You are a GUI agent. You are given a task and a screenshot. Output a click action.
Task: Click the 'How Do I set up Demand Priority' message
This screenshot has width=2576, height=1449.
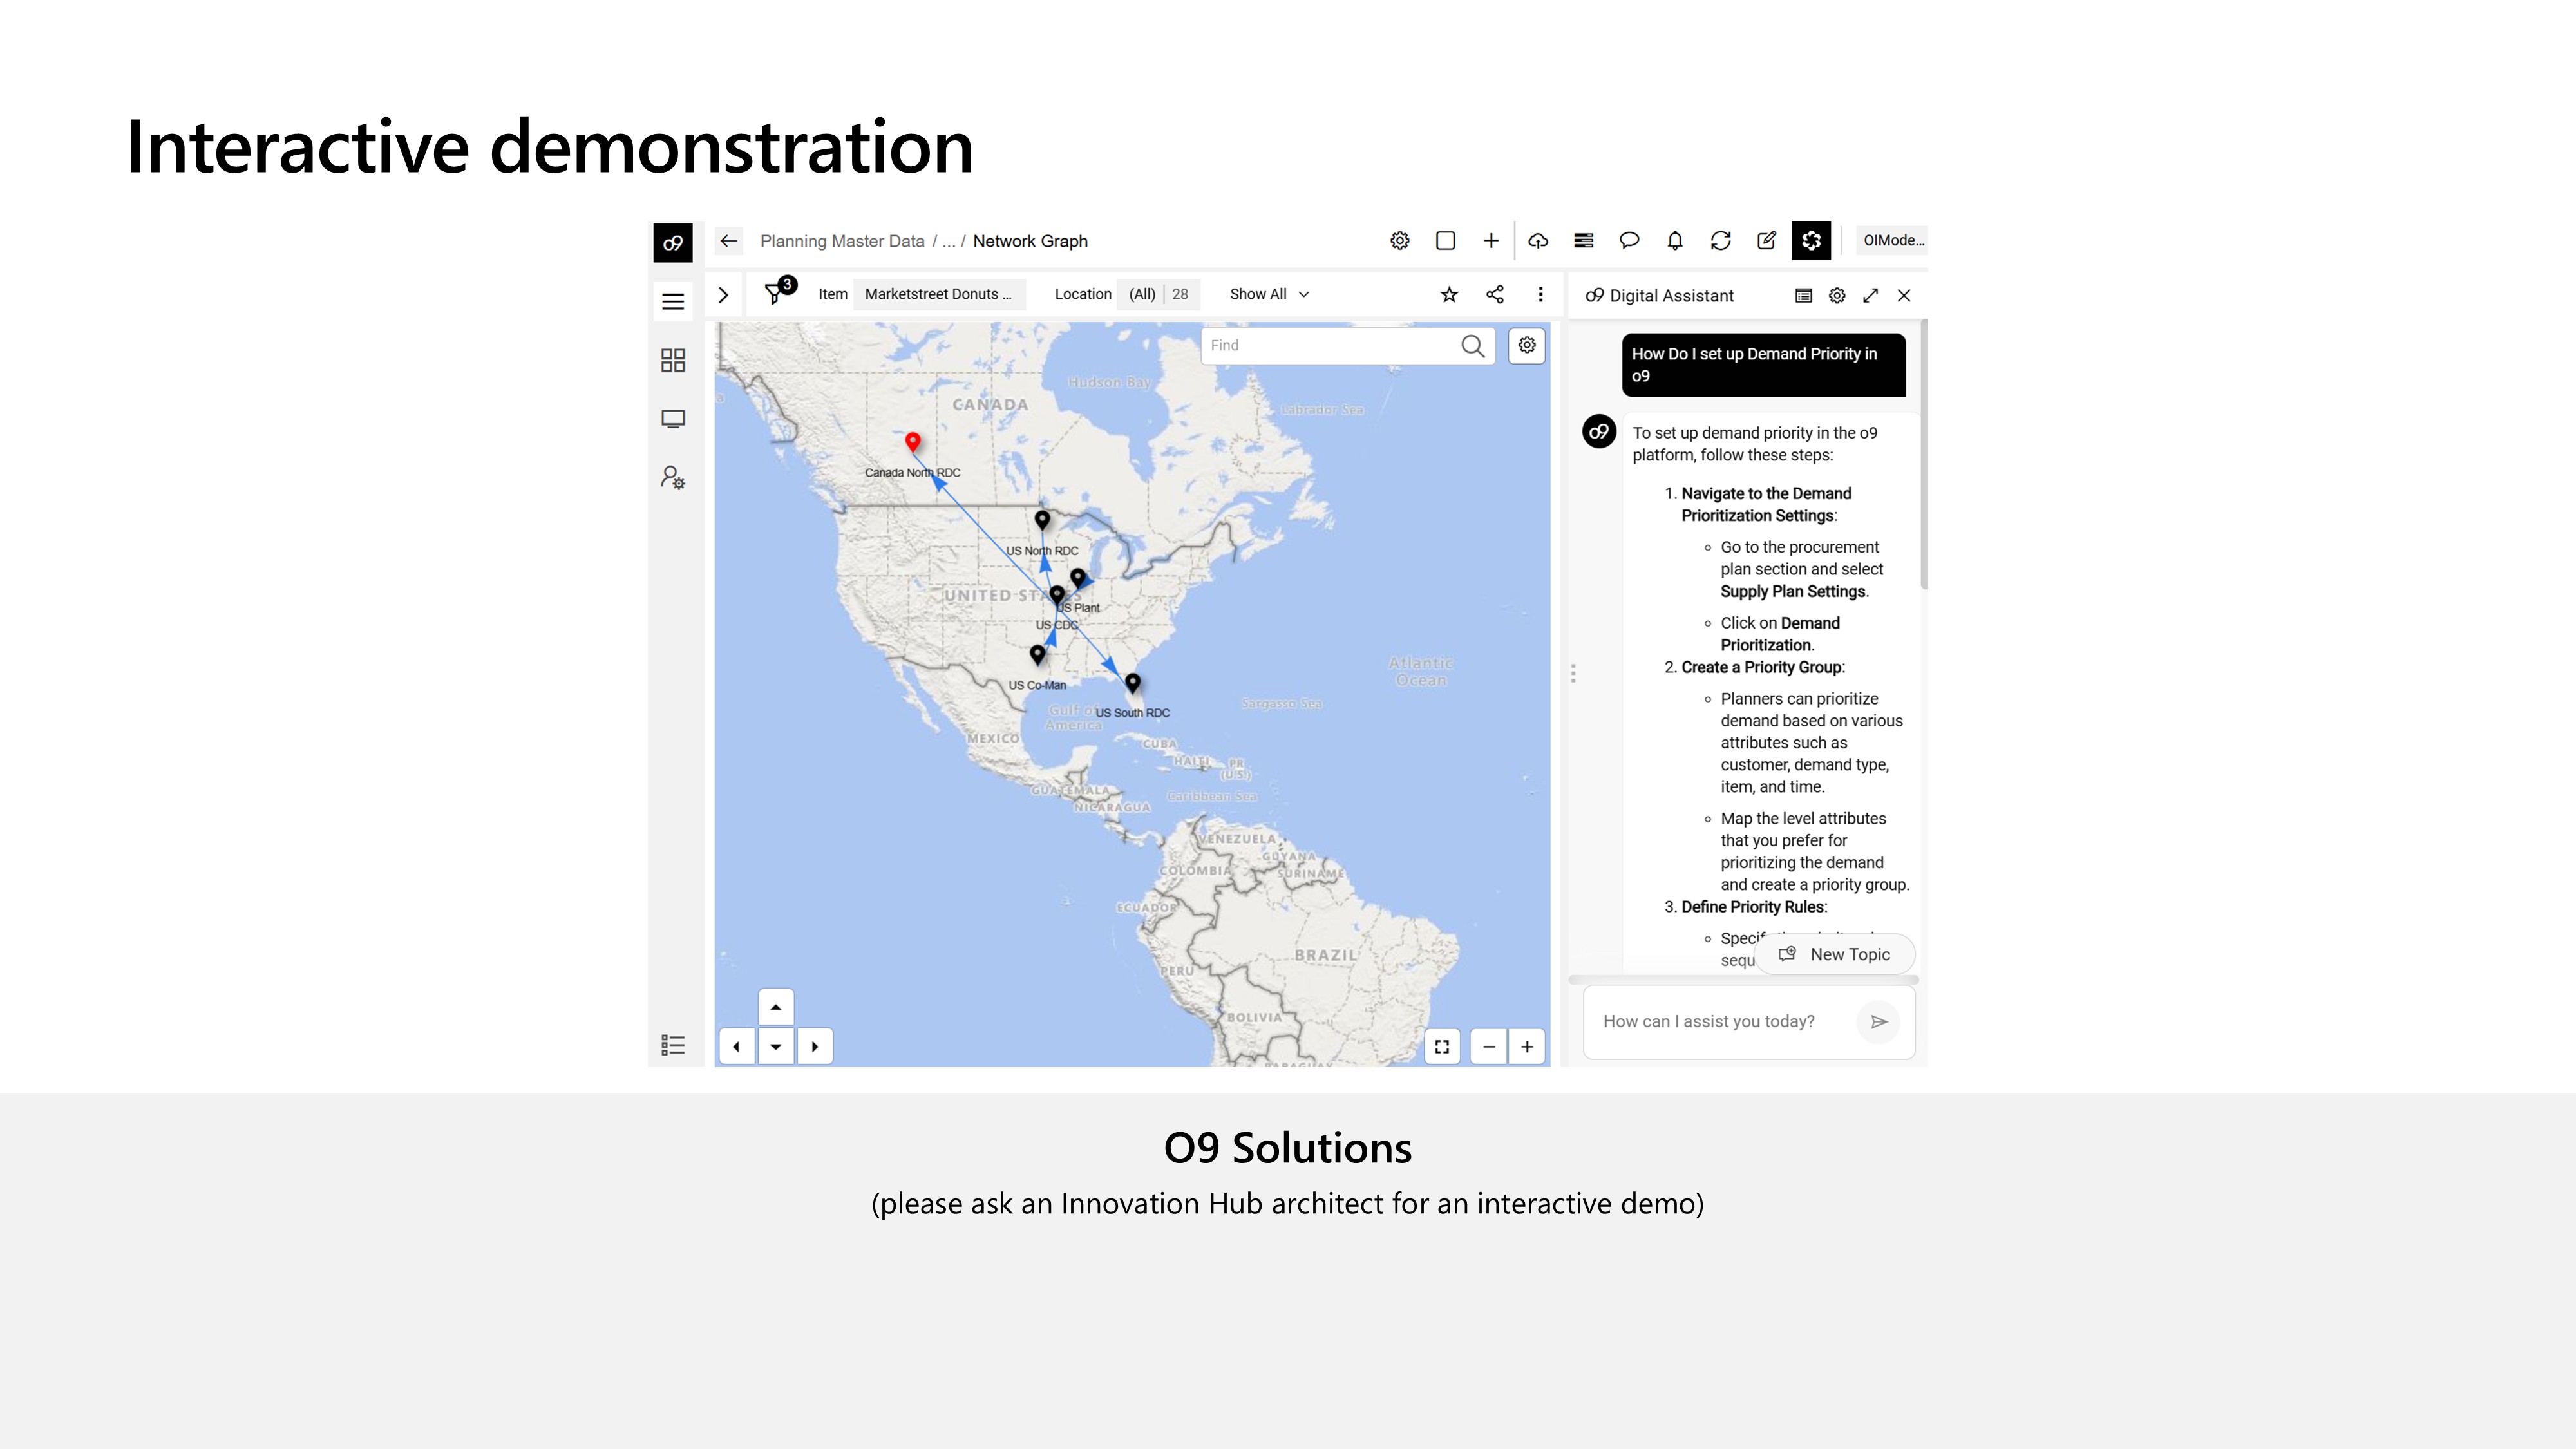point(1764,365)
